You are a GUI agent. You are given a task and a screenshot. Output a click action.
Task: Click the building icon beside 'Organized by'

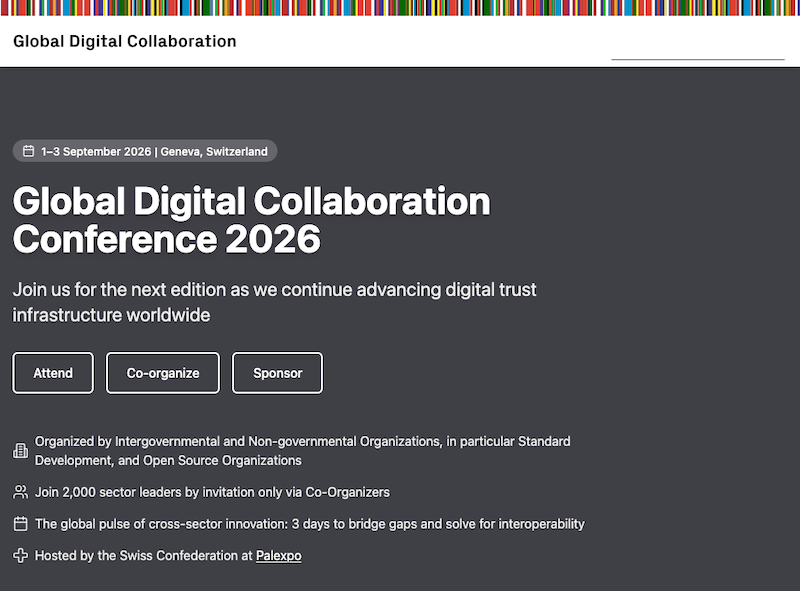click(x=20, y=451)
